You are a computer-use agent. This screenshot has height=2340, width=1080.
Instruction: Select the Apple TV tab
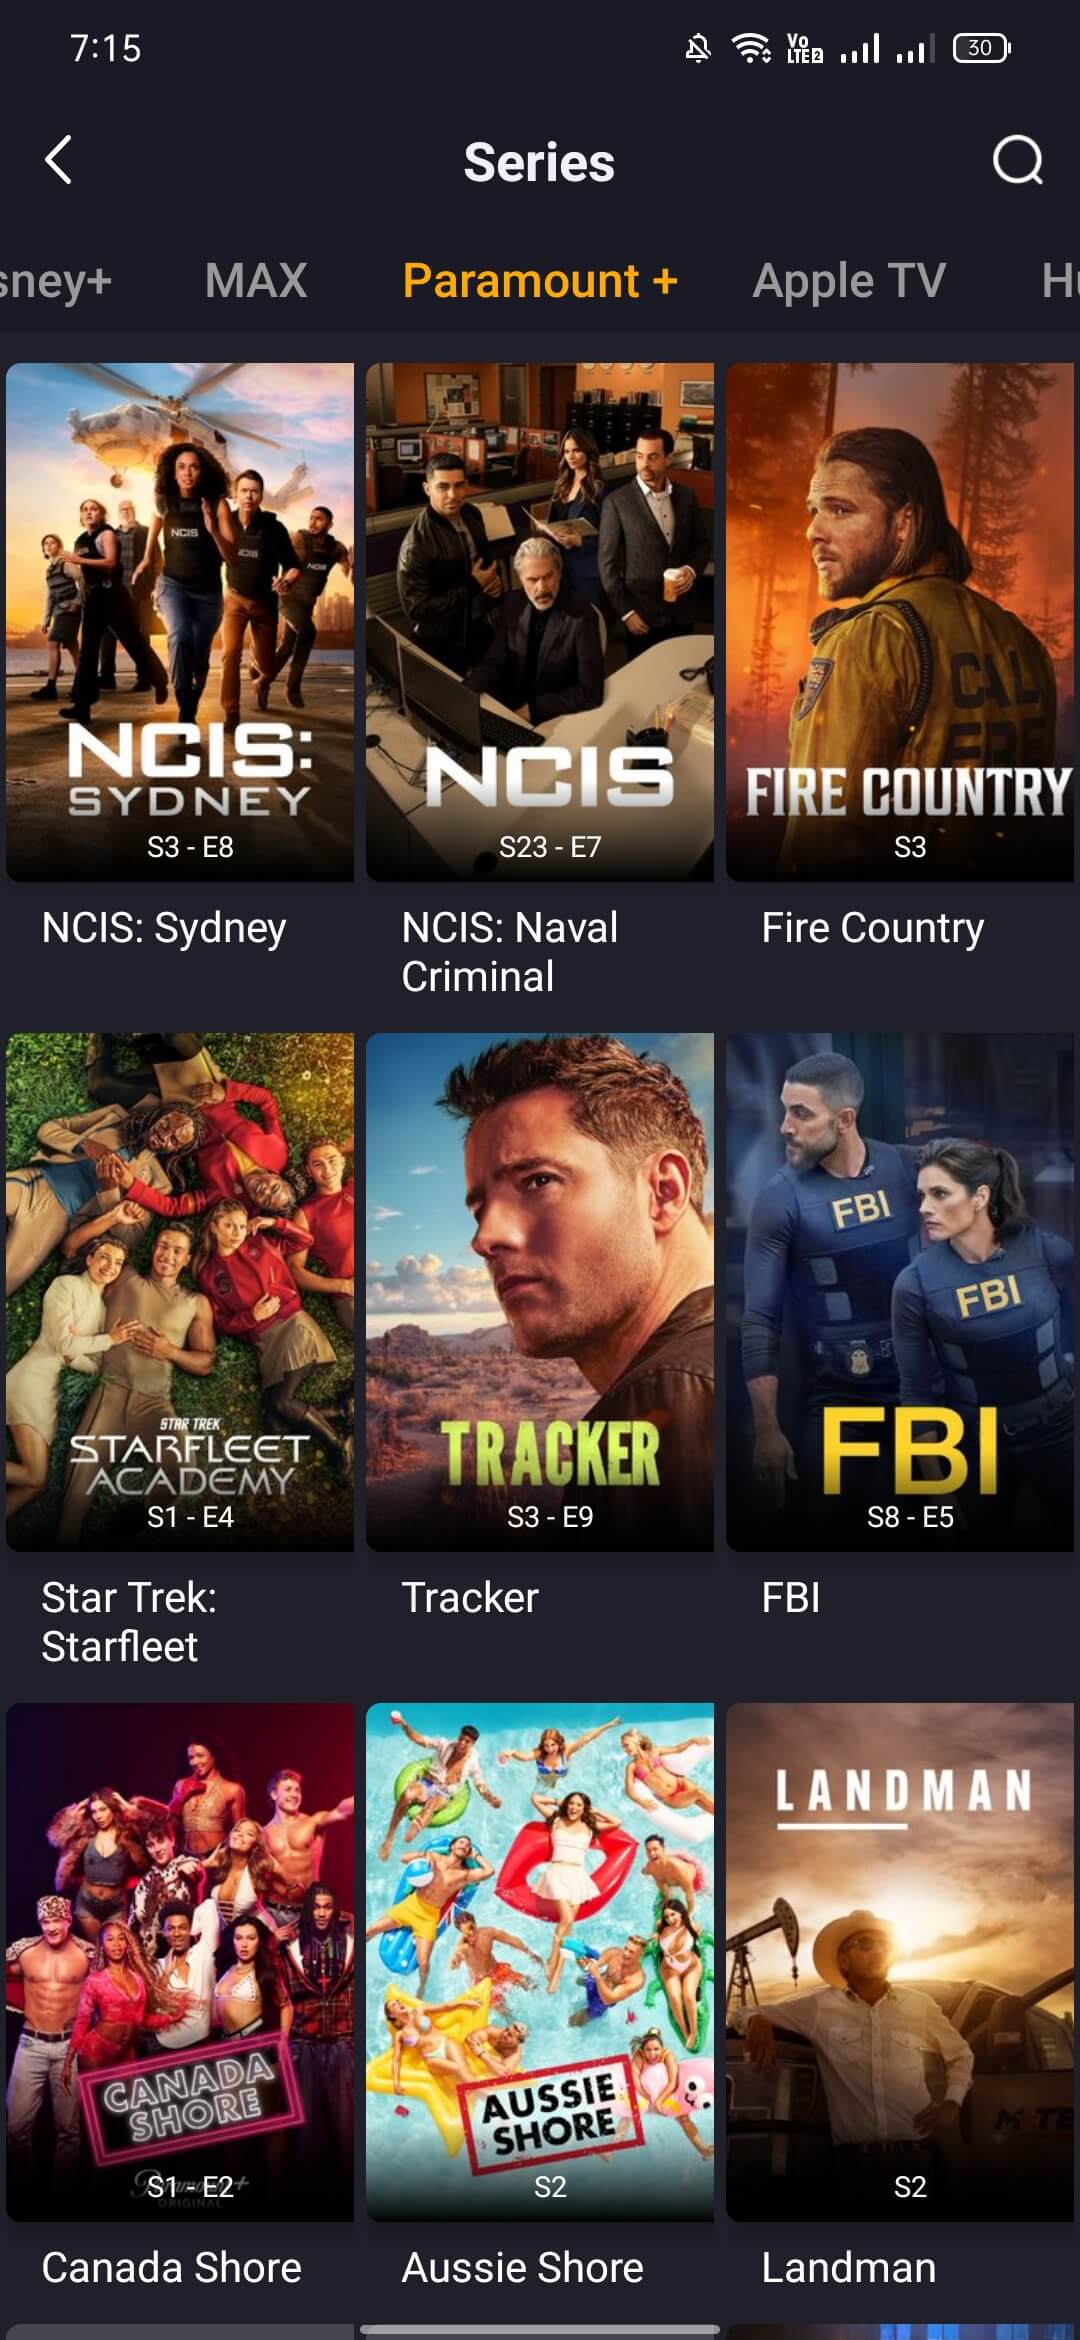tap(849, 280)
